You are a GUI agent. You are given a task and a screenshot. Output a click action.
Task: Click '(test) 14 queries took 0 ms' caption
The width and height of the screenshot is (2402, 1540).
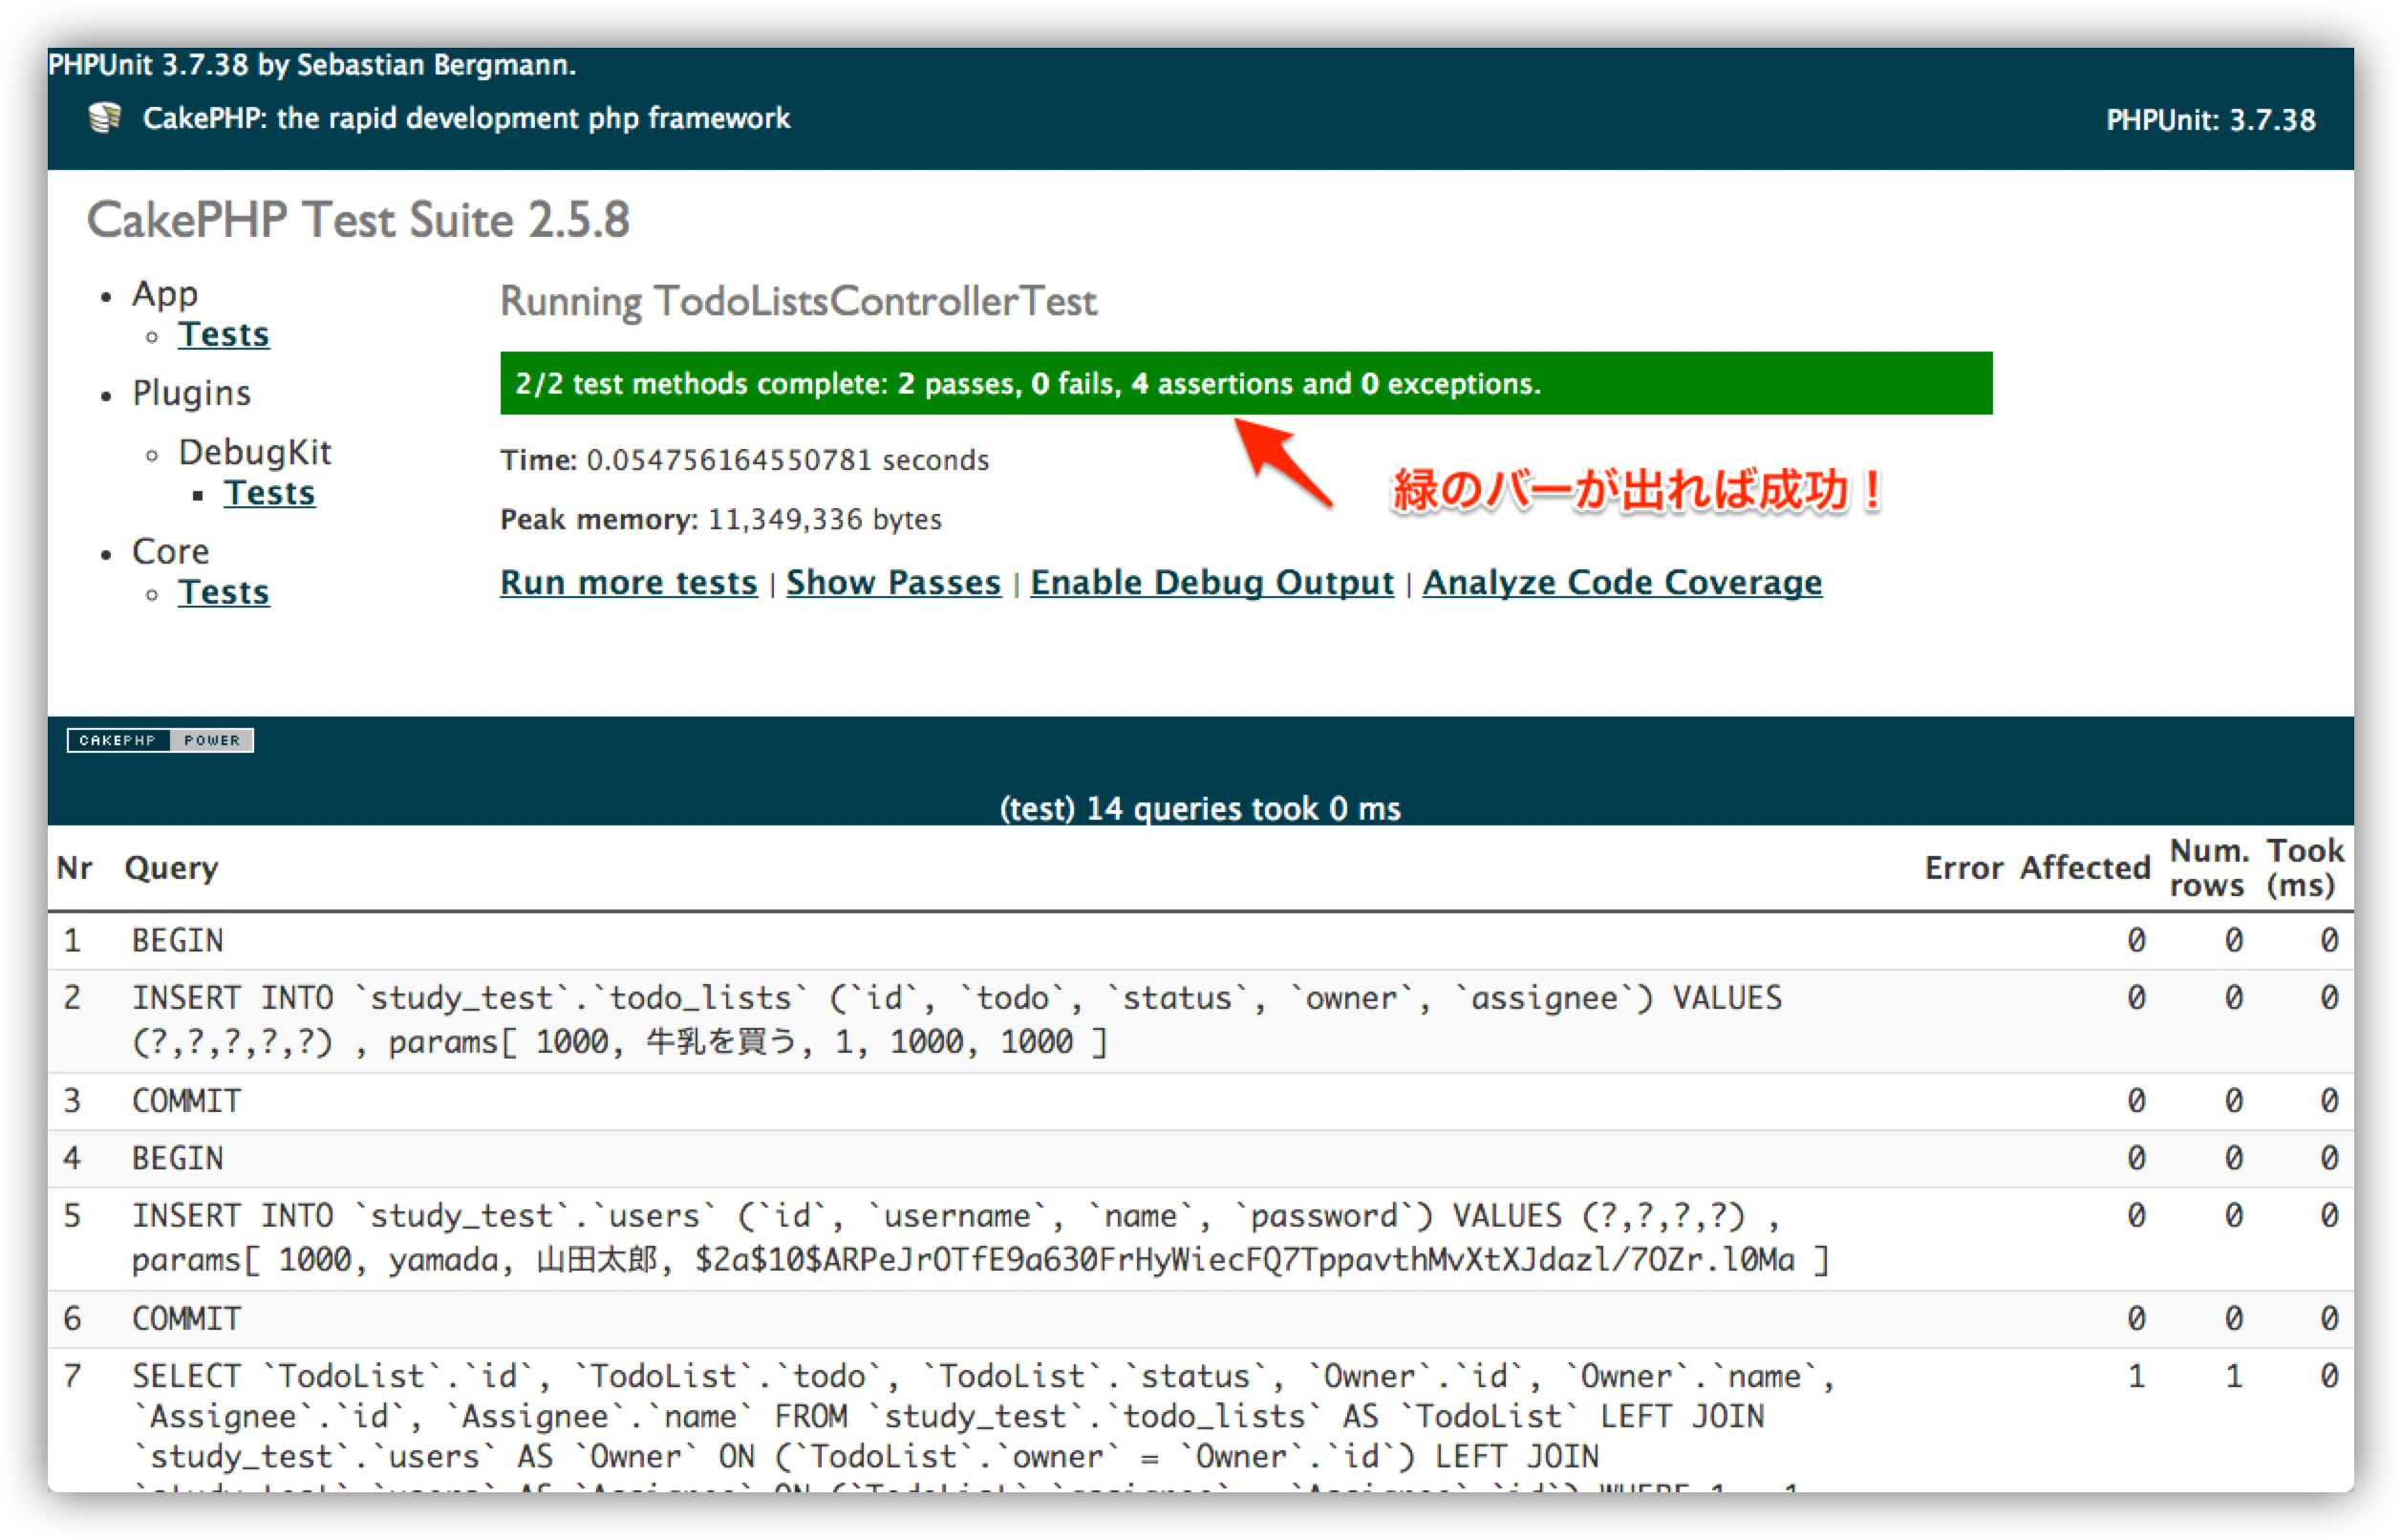1200,808
